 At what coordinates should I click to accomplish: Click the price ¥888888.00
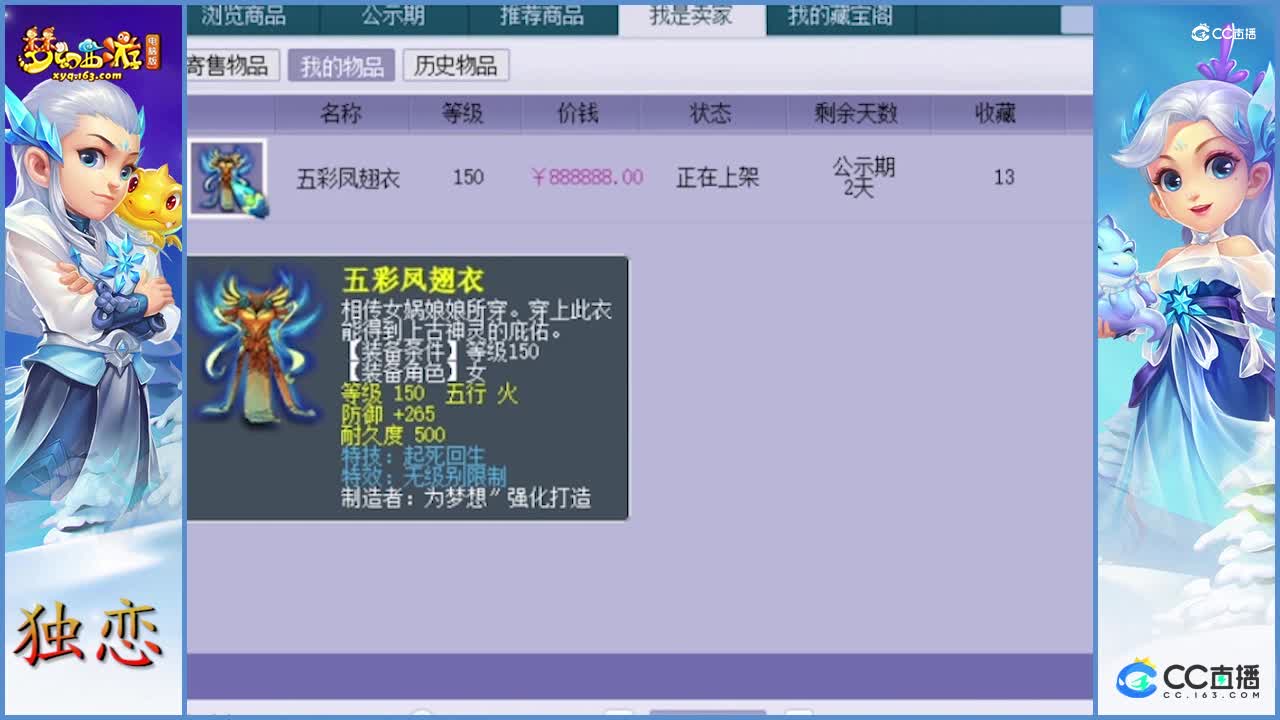tap(587, 177)
